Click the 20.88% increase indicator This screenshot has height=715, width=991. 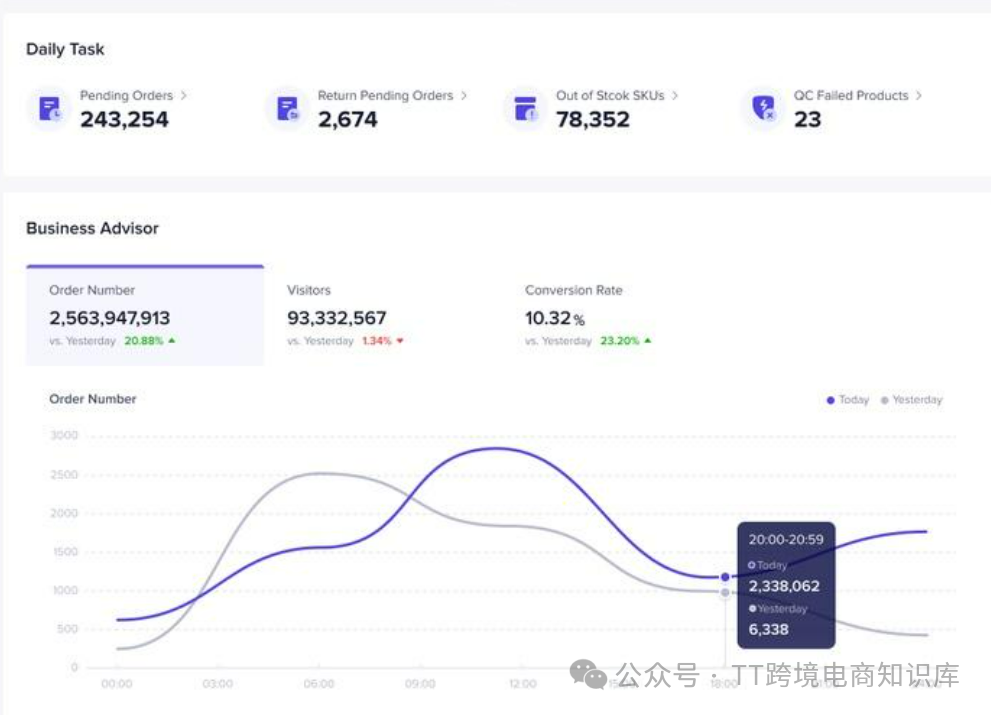(150, 341)
